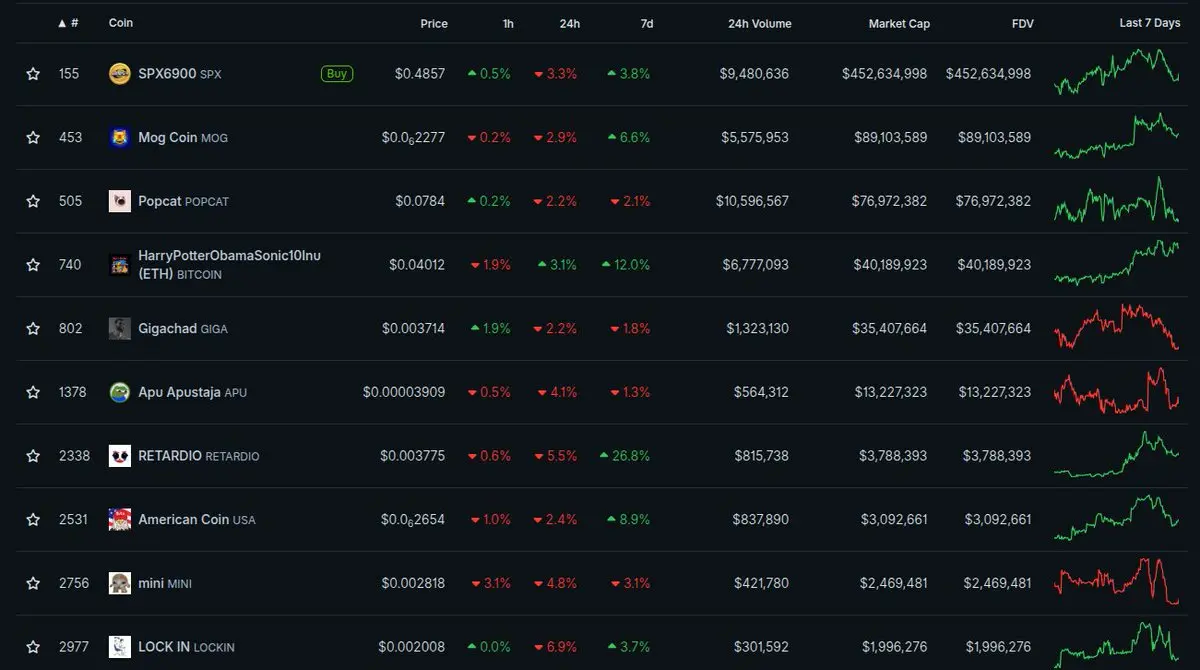This screenshot has height=670, width=1200.
Task: Sort by 24h change header
Action: click(x=570, y=23)
